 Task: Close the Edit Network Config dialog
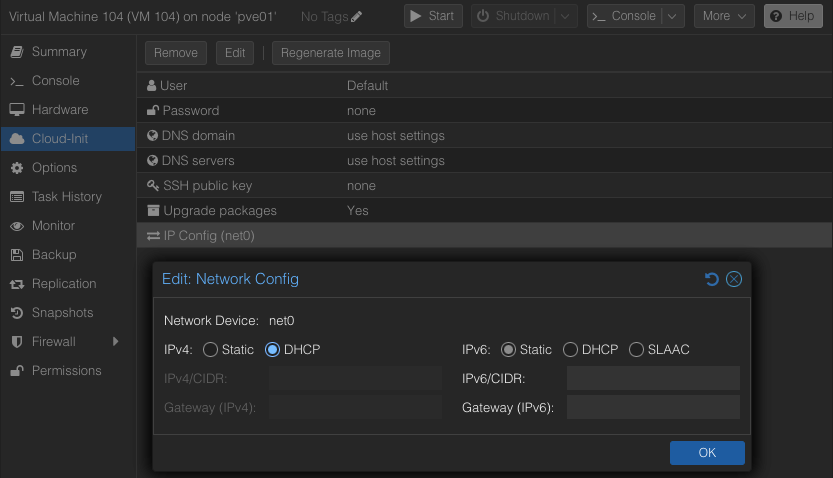[734, 279]
